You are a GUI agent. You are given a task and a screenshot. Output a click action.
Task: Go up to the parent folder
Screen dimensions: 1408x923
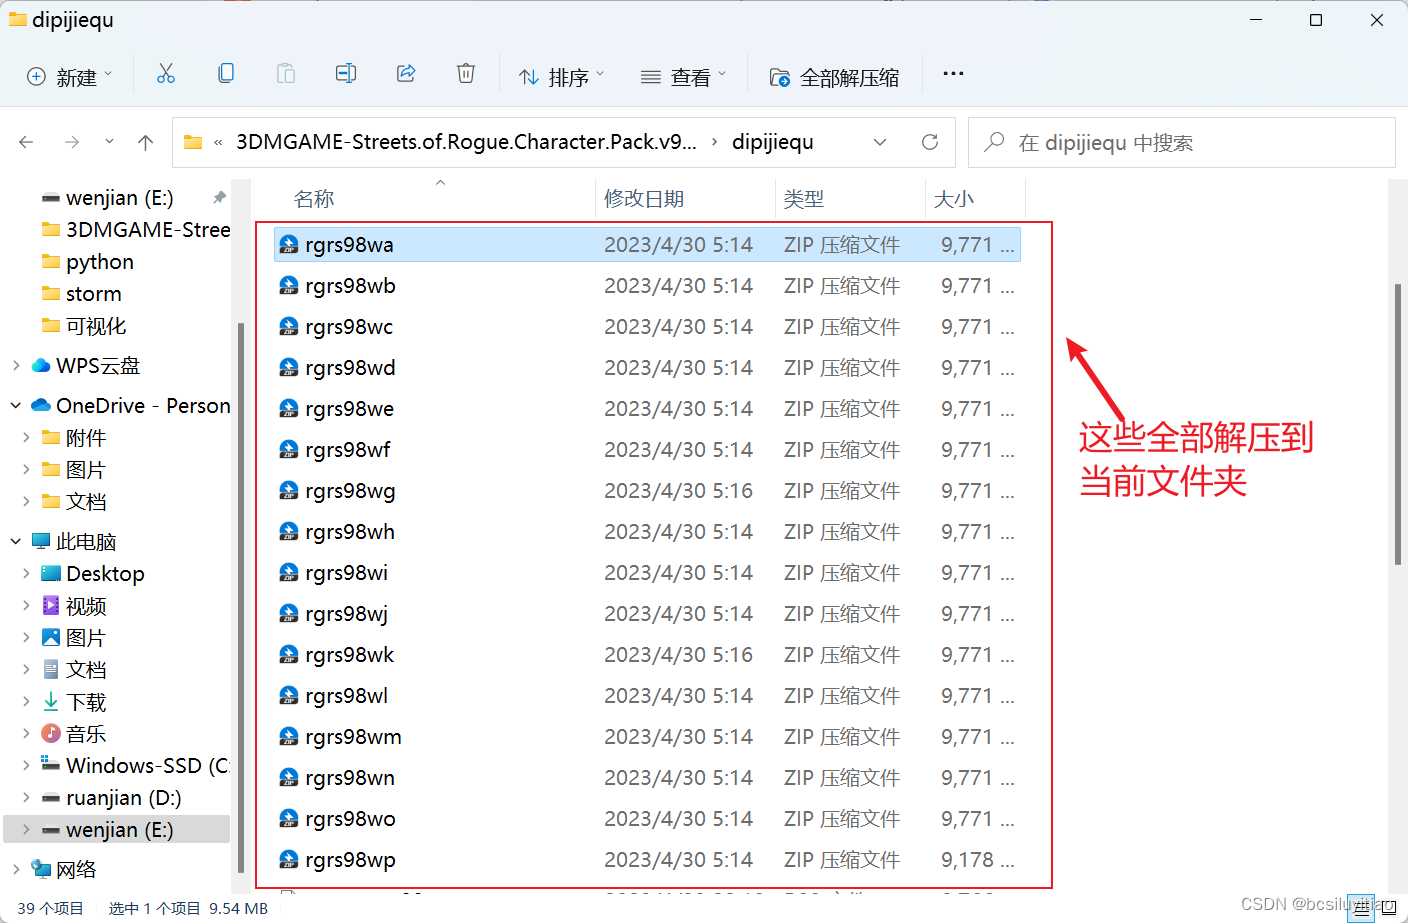click(145, 142)
